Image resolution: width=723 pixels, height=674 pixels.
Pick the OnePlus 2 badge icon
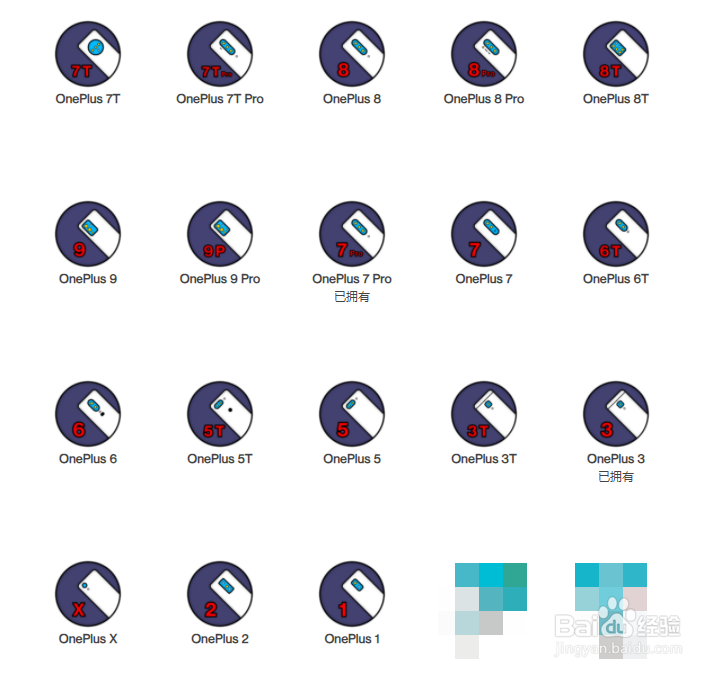click(x=220, y=594)
